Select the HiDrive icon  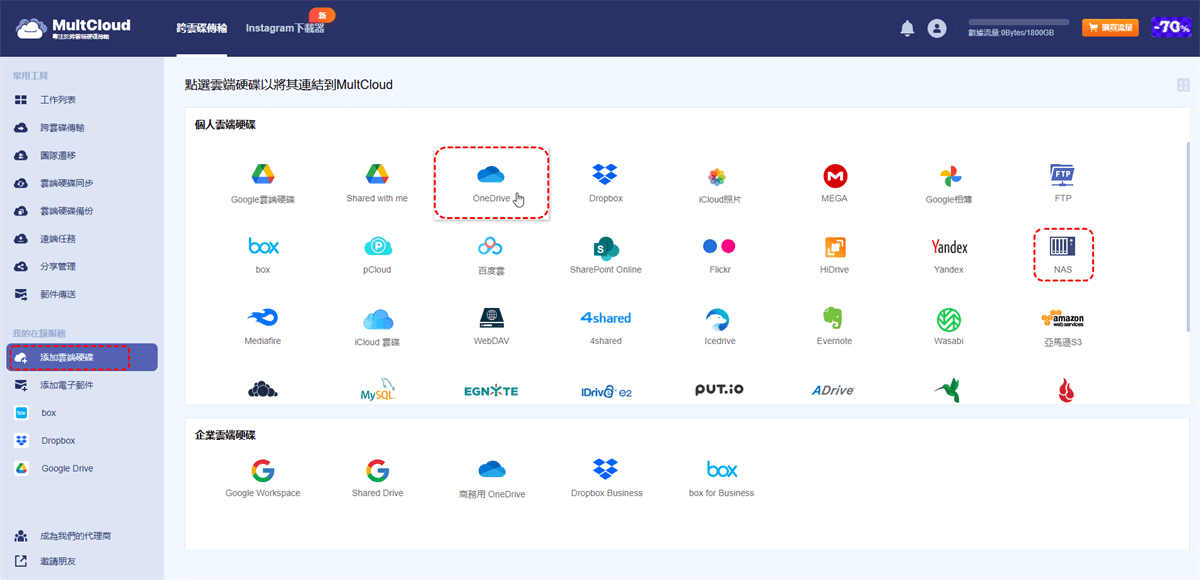pos(834,246)
